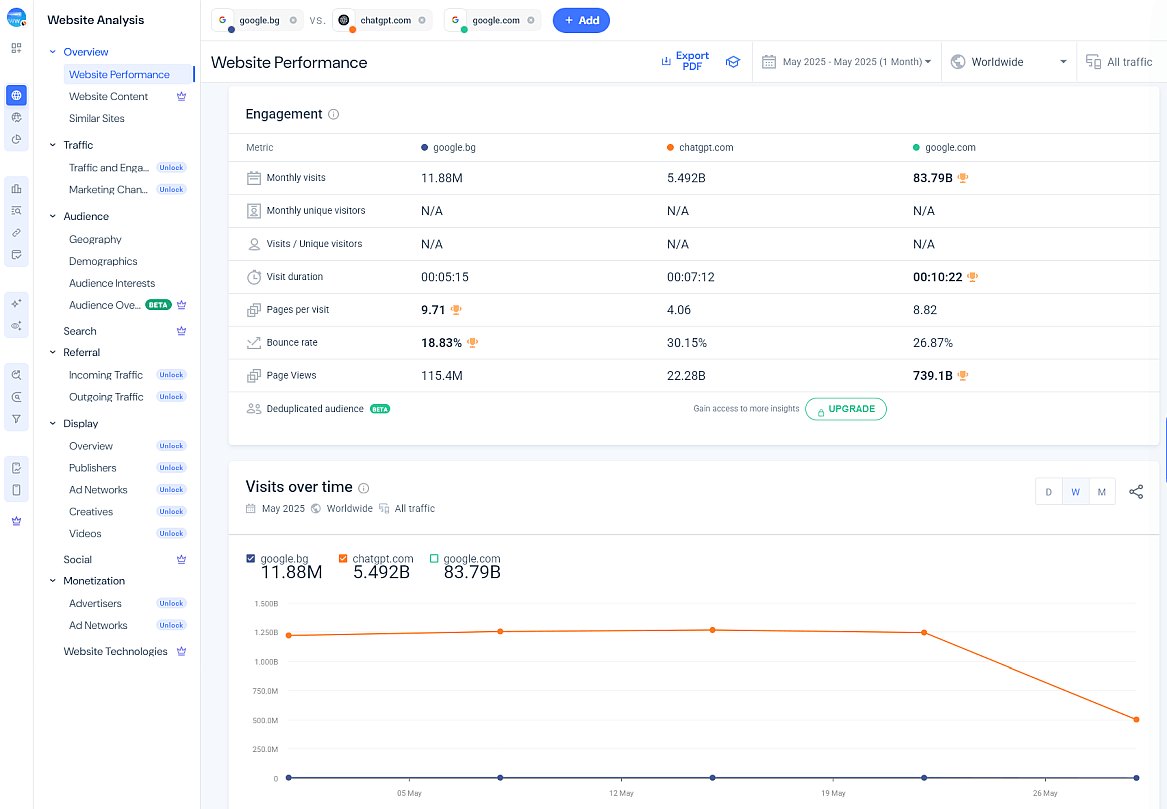Collapse the Referral section

(x=52, y=352)
